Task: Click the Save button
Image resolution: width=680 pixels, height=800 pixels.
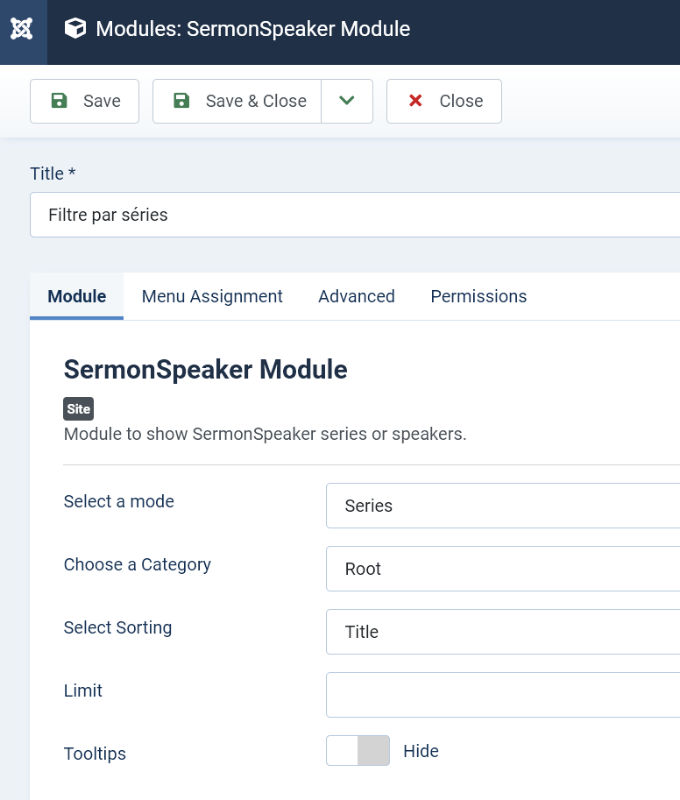Action: (x=85, y=101)
